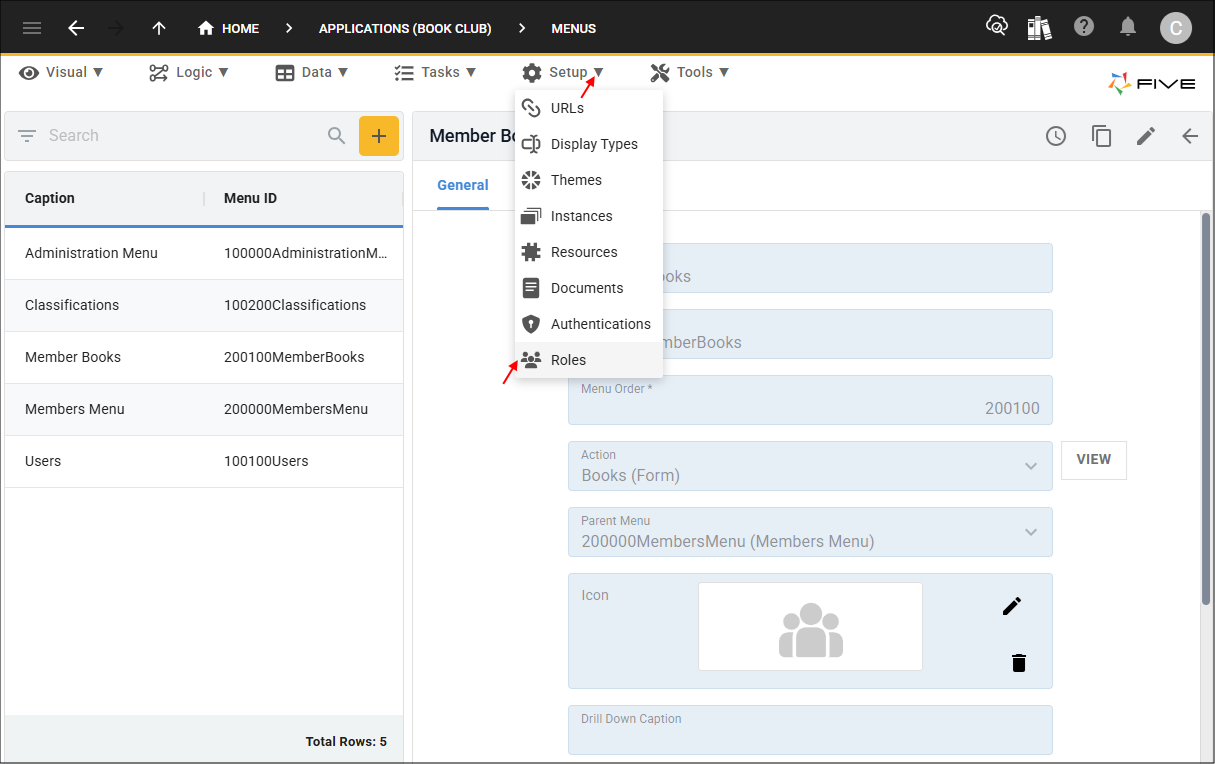Image resolution: width=1215 pixels, height=764 pixels.
Task: Open the notifications bell
Action: [x=1128, y=27]
